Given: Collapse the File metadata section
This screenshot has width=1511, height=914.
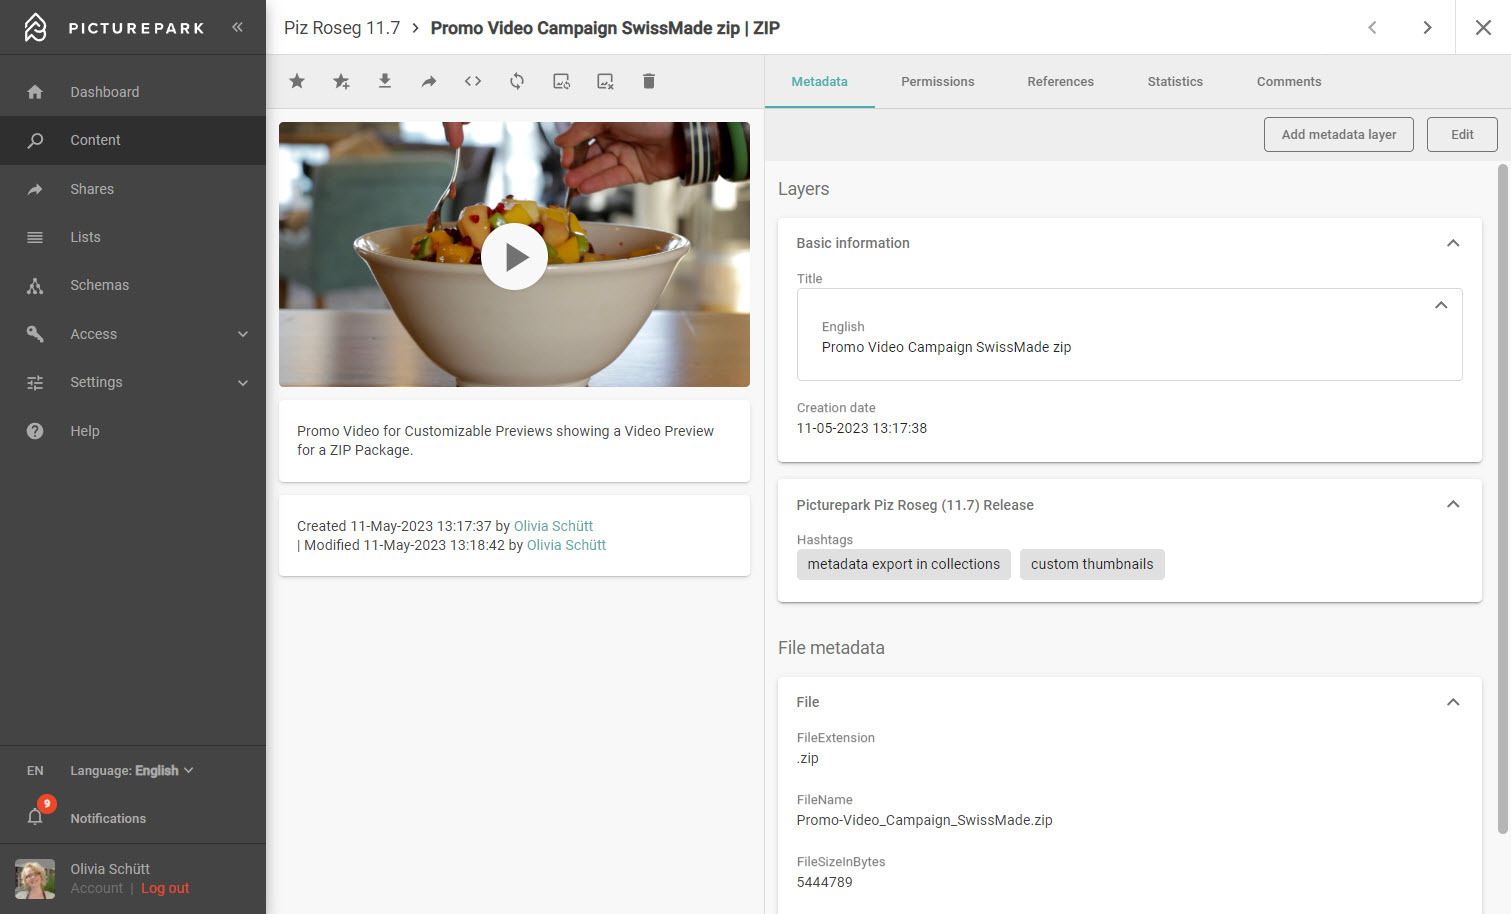Looking at the screenshot, I should pos(1453,702).
